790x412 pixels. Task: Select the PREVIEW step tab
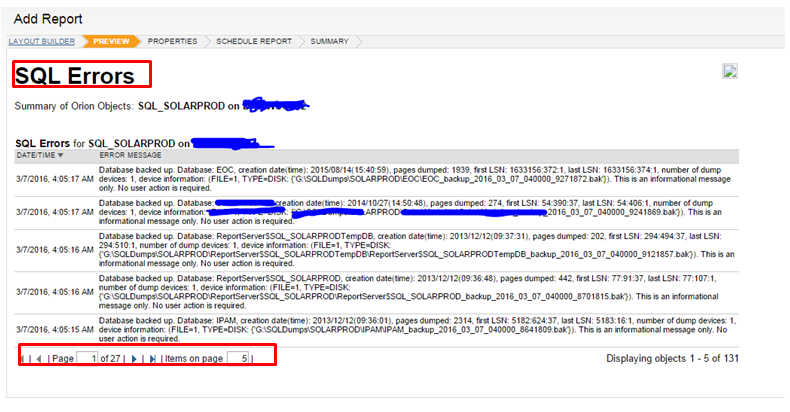click(111, 41)
